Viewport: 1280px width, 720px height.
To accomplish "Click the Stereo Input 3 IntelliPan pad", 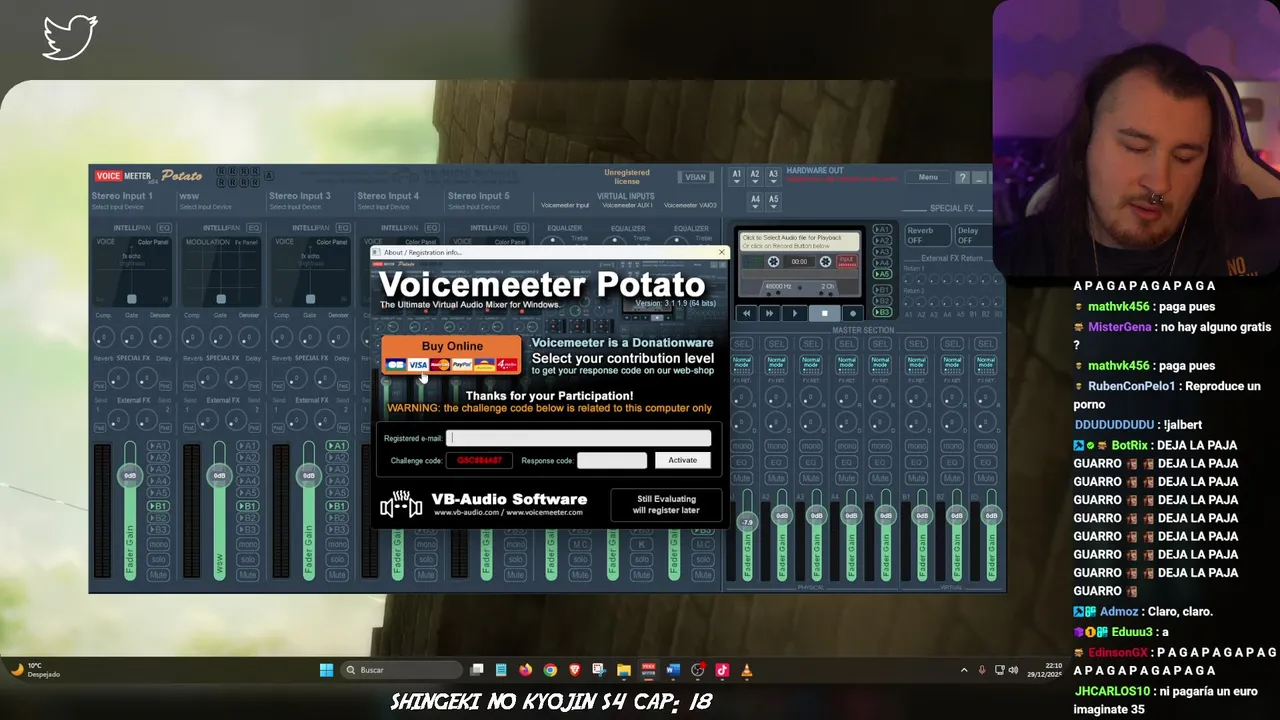I will click(x=310, y=271).
